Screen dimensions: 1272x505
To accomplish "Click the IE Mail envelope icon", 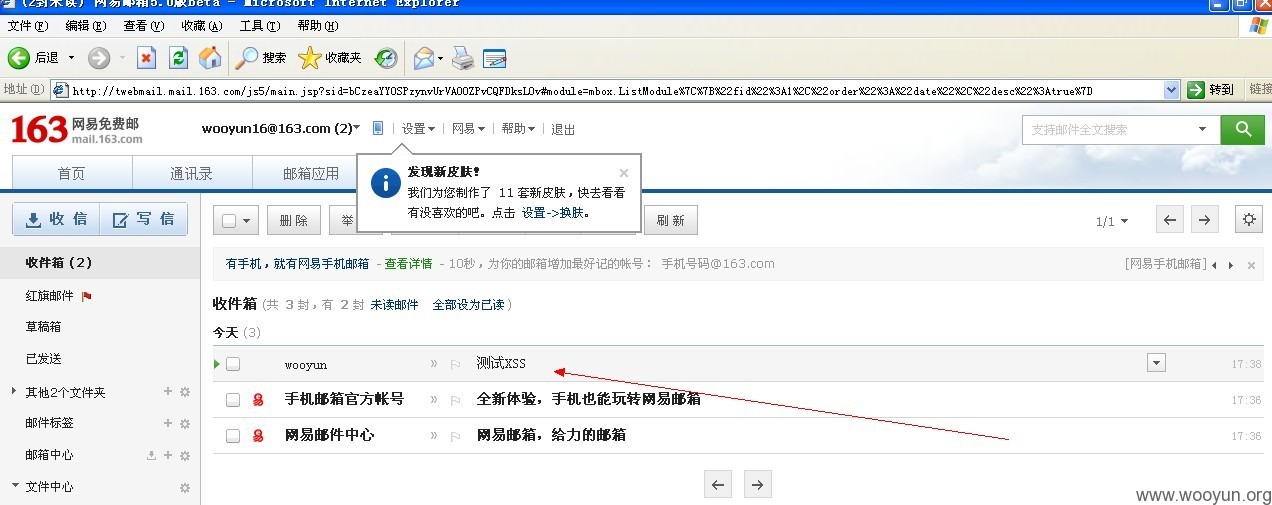I will (423, 58).
